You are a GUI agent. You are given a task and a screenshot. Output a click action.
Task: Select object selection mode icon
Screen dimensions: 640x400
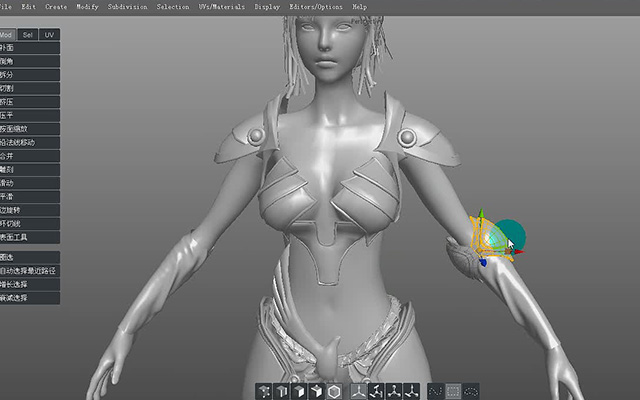click(x=317, y=391)
